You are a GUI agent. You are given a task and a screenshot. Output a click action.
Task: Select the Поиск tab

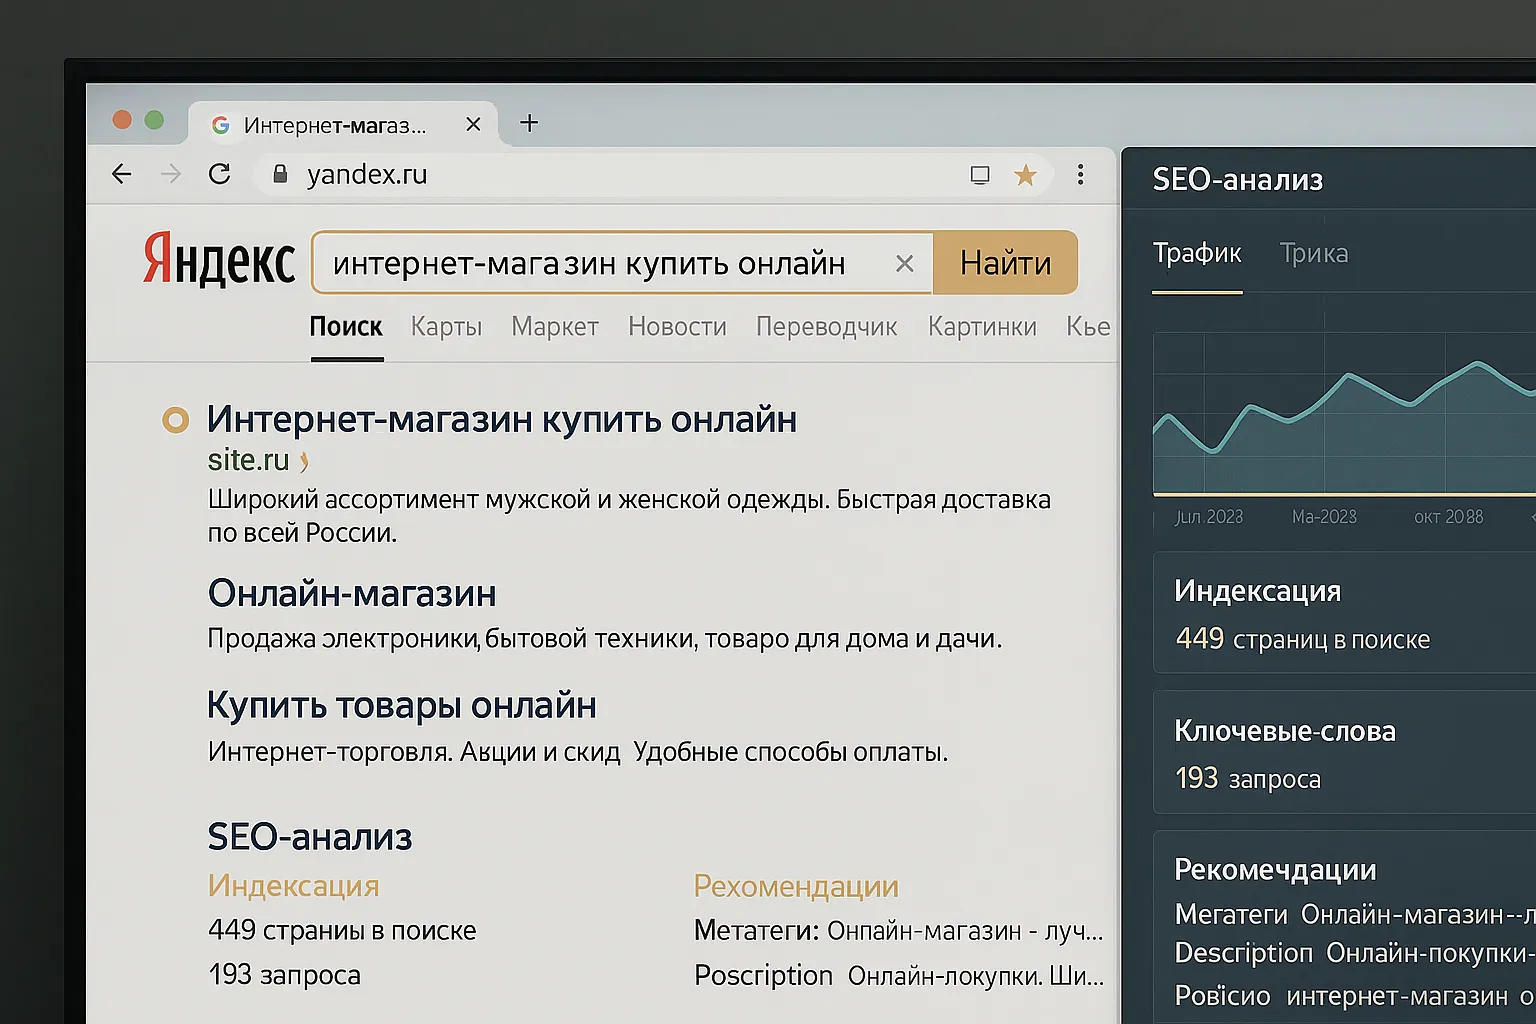coord(346,327)
